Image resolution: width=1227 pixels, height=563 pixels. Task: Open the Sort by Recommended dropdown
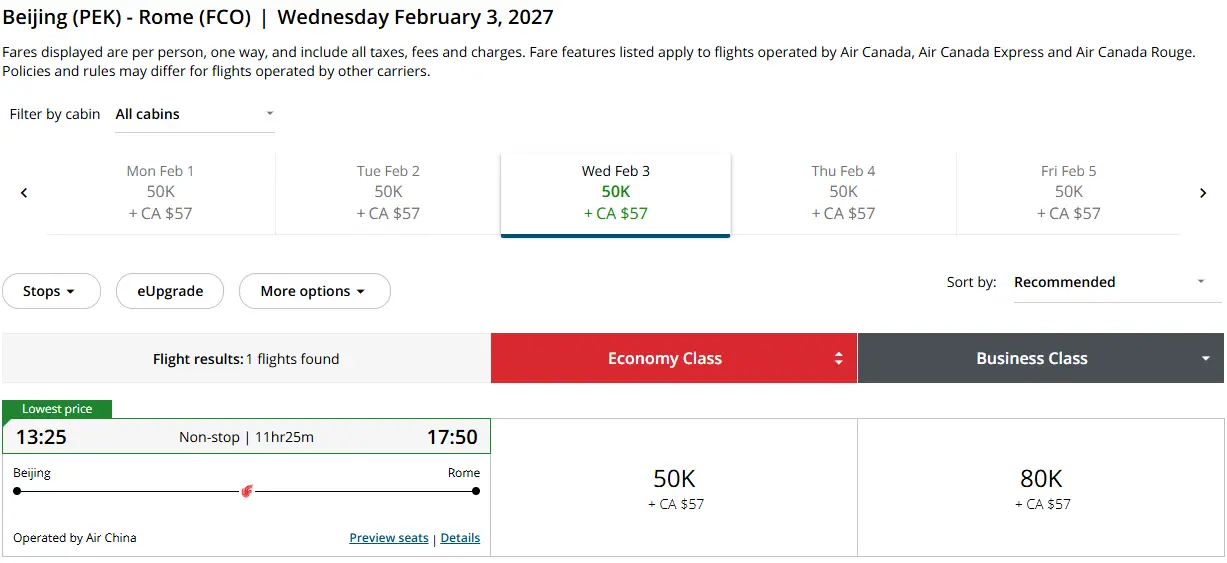tap(1116, 282)
